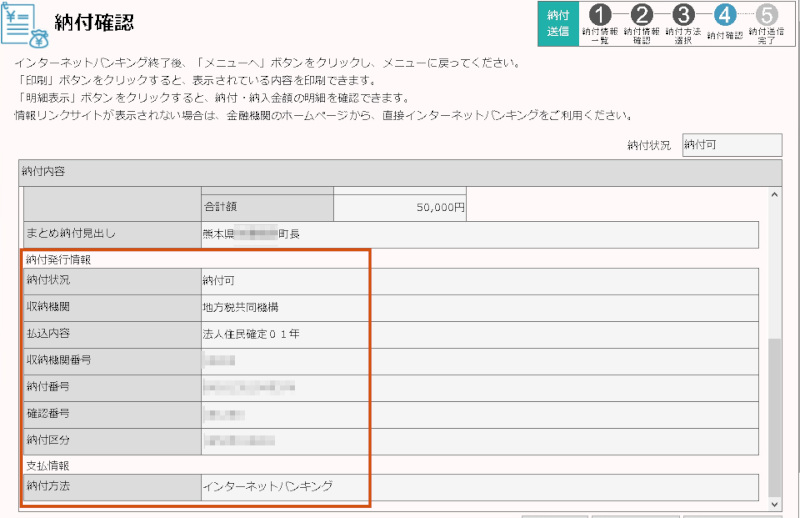800x518 pixels.
Task: Click the 納付可 value in the table
Action: click(x=218, y=281)
